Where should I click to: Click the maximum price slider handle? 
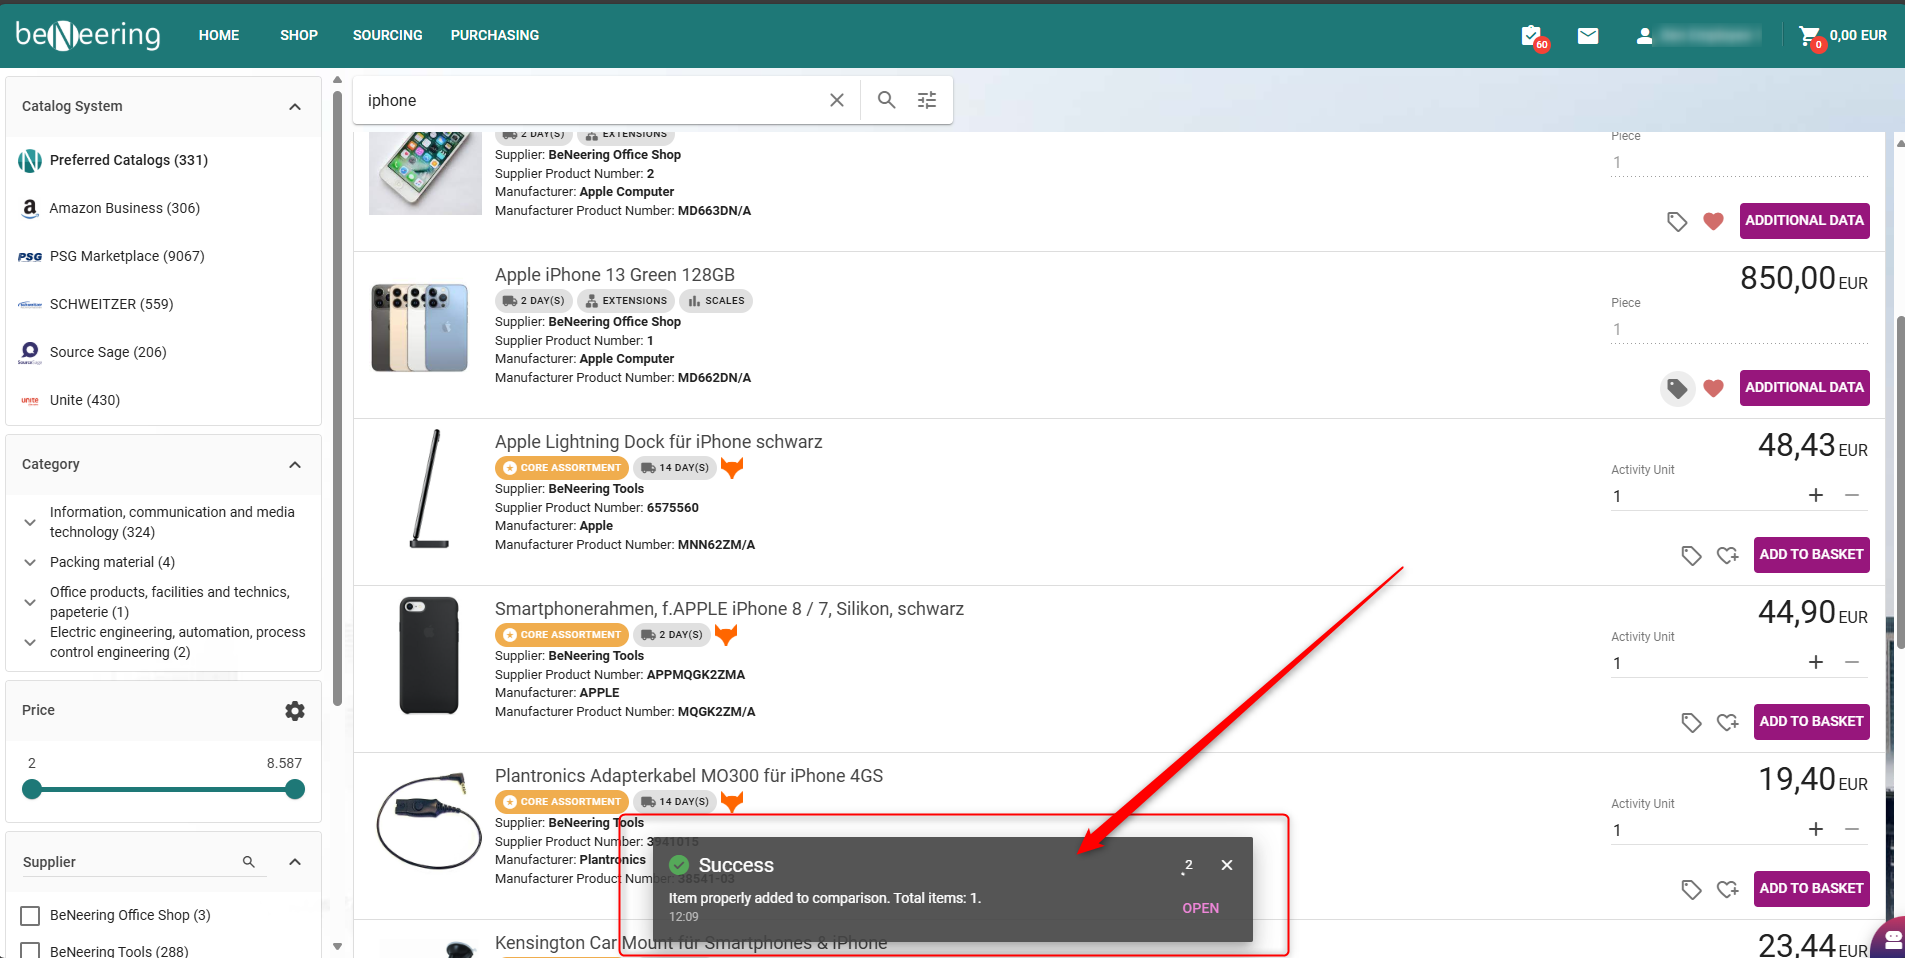point(294,789)
